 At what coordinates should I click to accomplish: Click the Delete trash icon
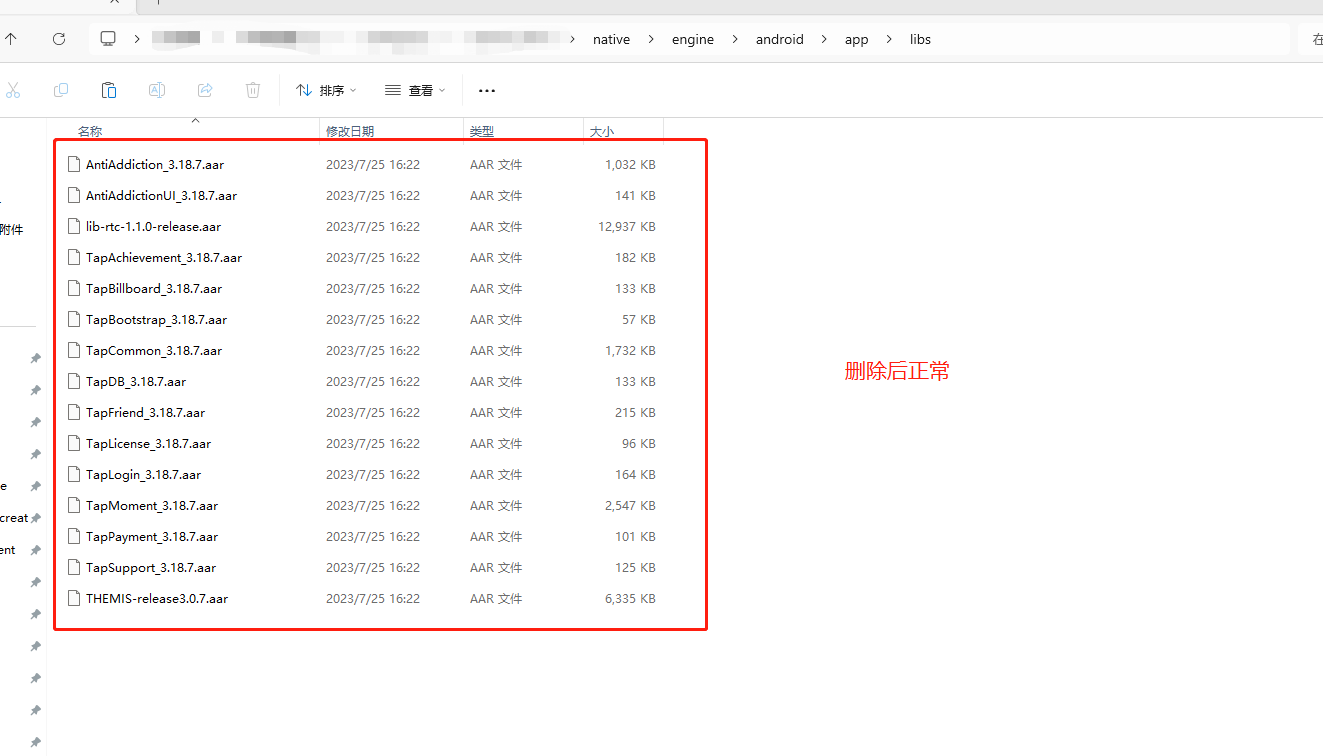coord(253,90)
